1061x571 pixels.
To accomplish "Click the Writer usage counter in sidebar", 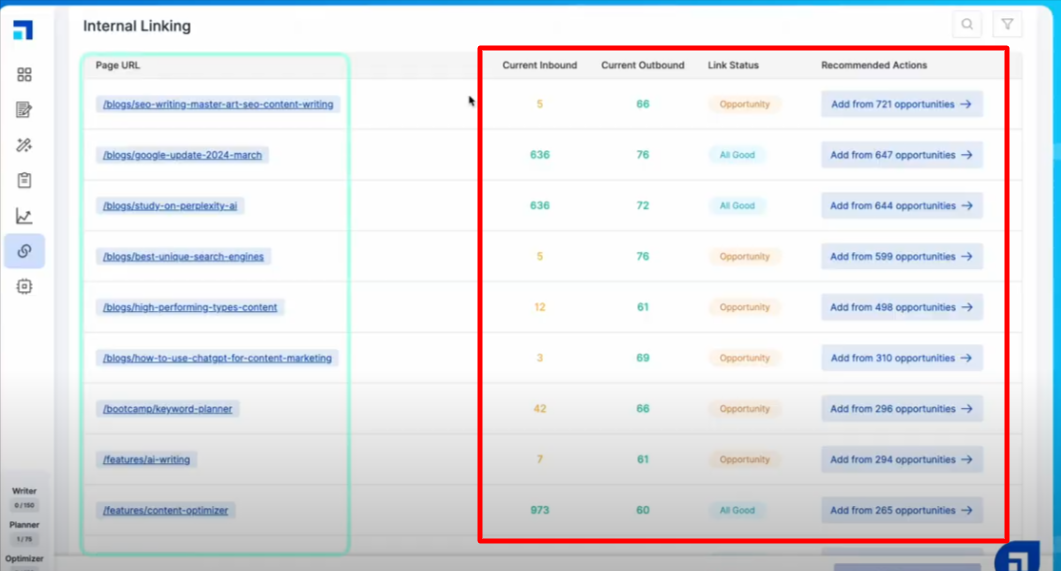I will (24, 498).
